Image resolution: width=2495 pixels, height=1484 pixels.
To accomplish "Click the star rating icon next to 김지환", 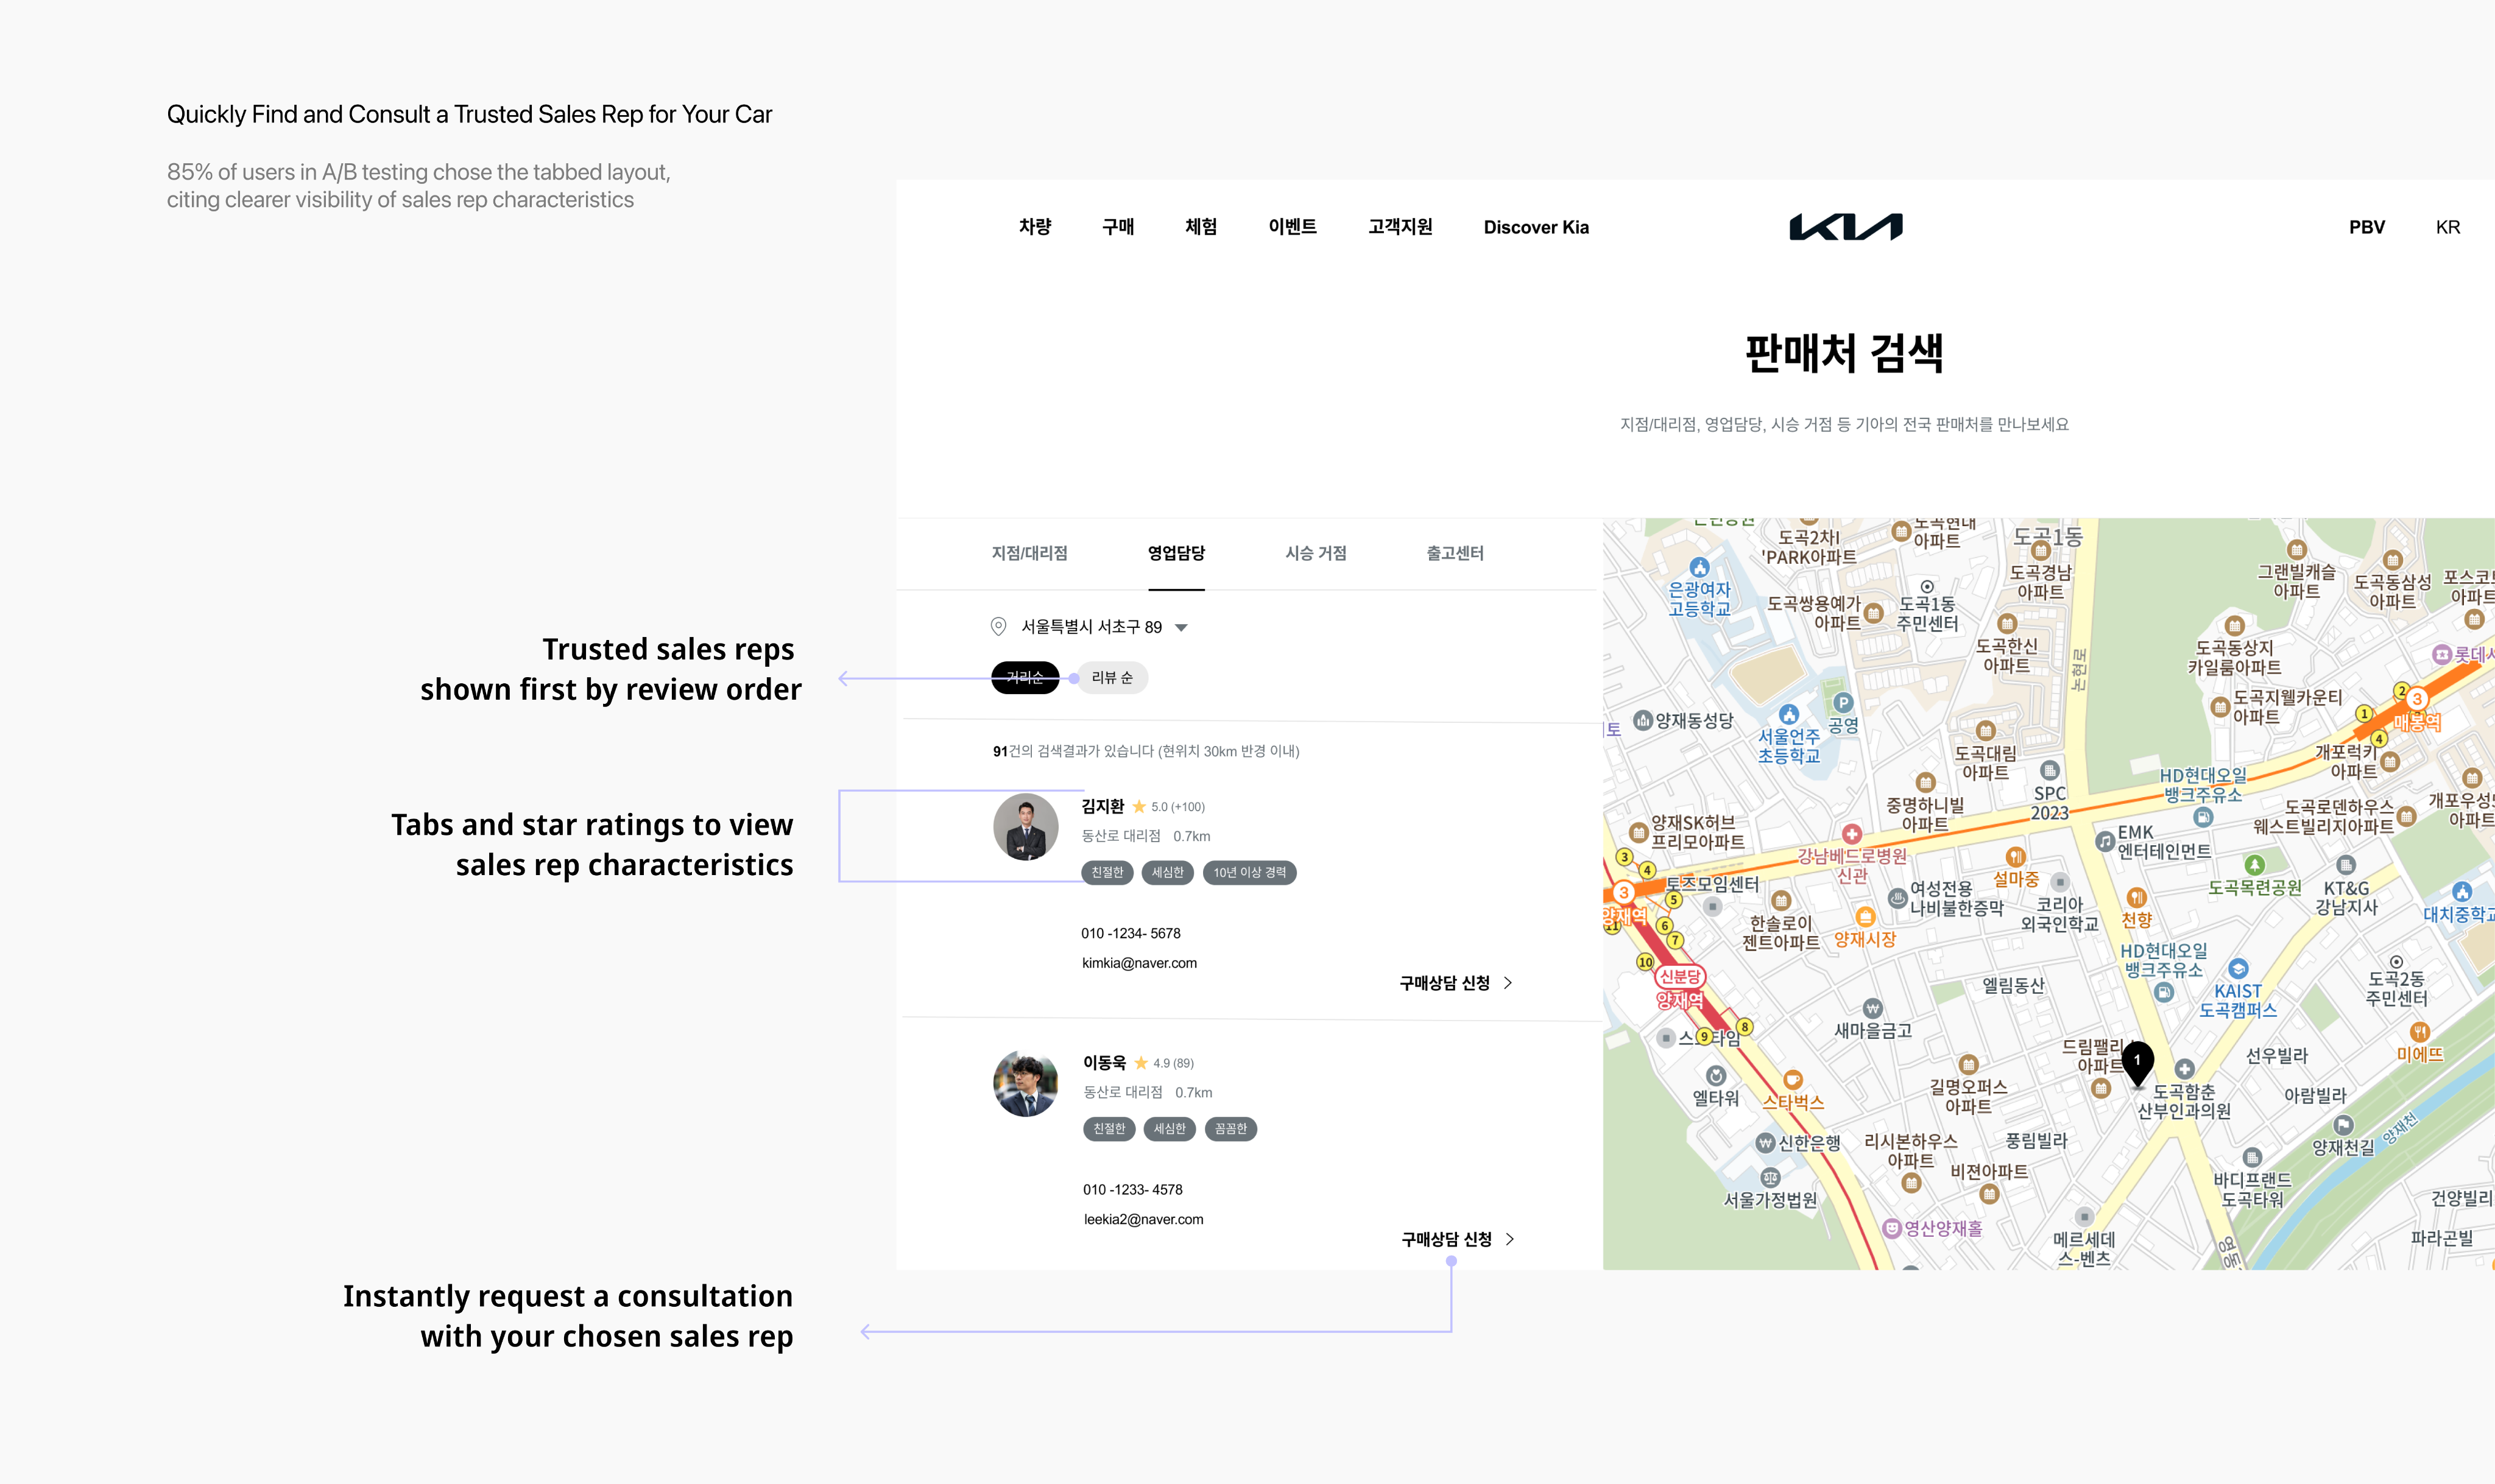I will 1139,807.
